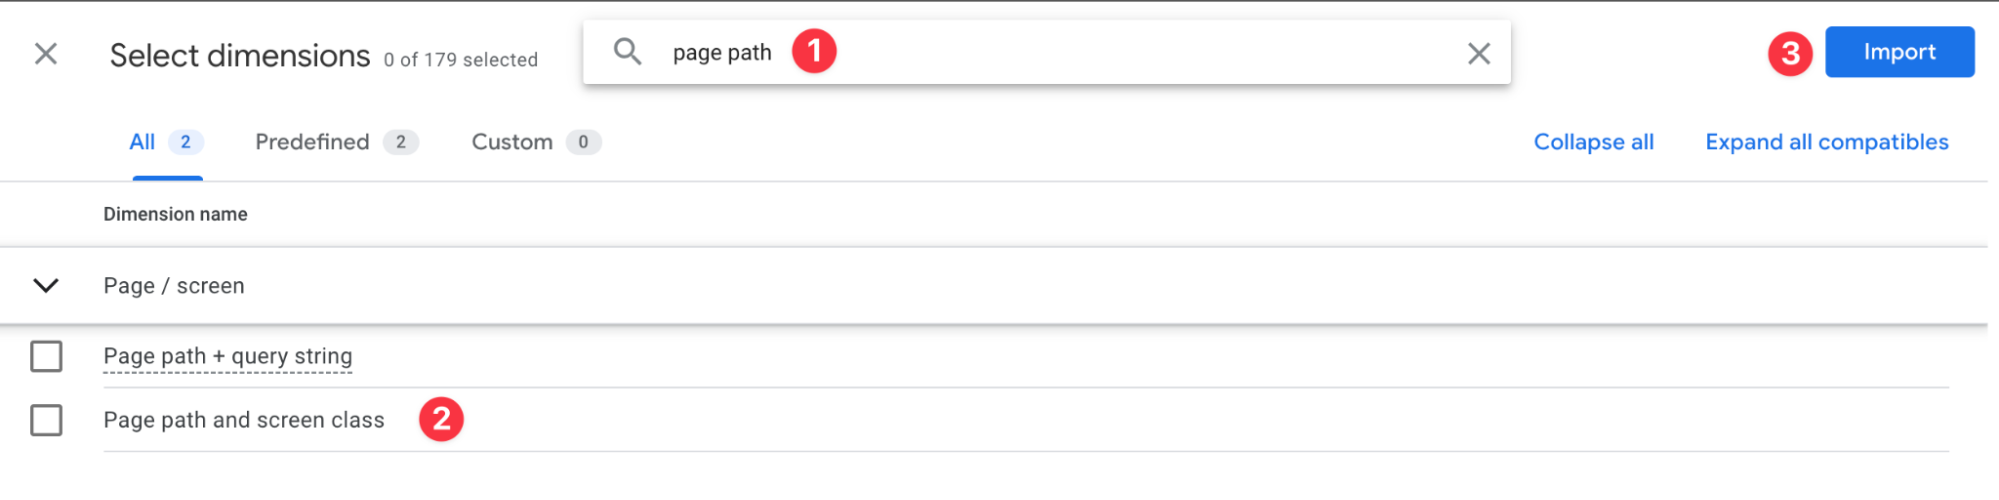Clear the "page path" search text
The height and width of the screenshot is (500, 1999).
(x=1478, y=54)
